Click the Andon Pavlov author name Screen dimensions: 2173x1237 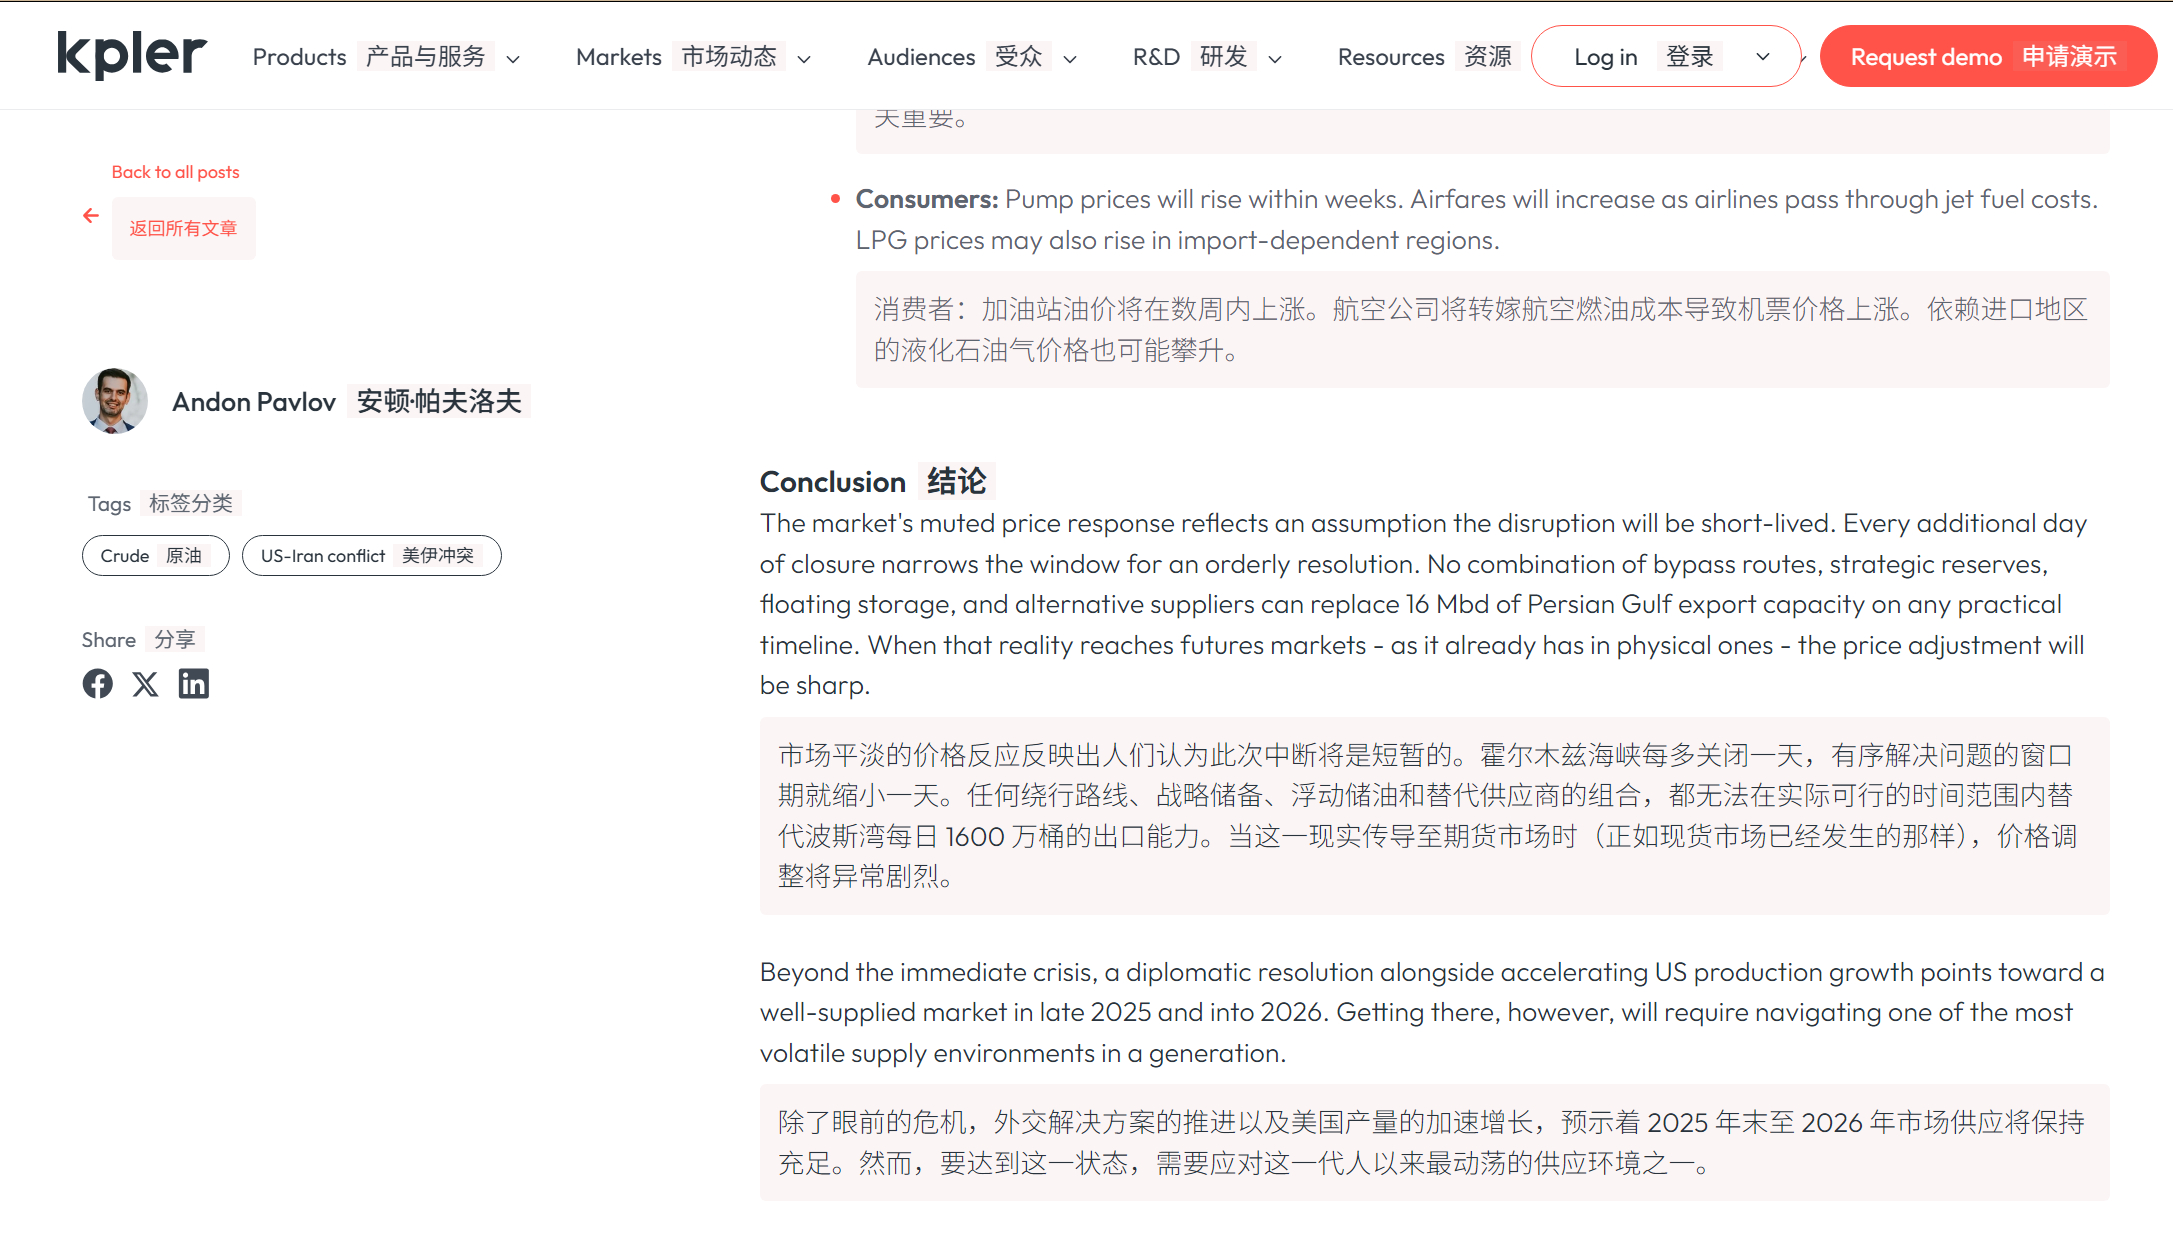click(x=254, y=402)
